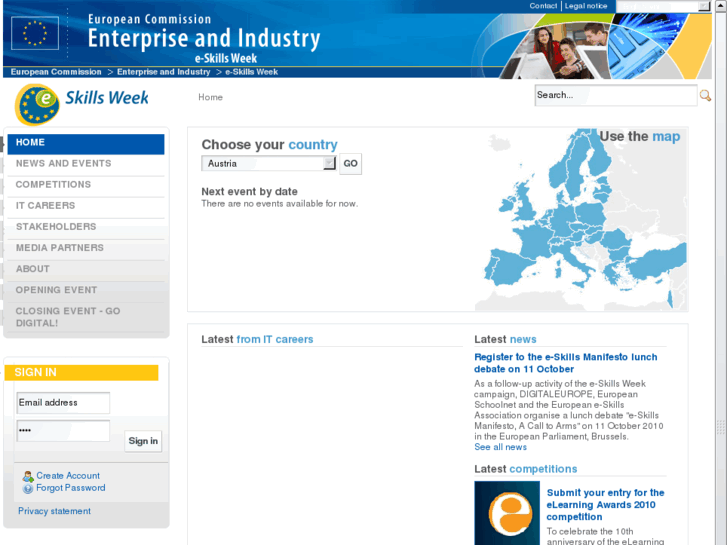The width and height of the screenshot is (727, 545).
Task: Click the search magnifier icon
Action: coord(705,96)
